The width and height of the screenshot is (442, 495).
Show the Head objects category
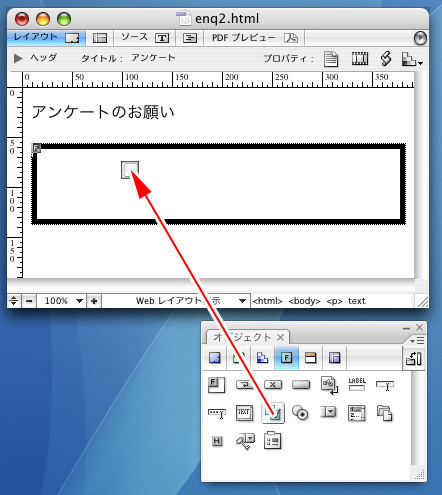coord(311,358)
